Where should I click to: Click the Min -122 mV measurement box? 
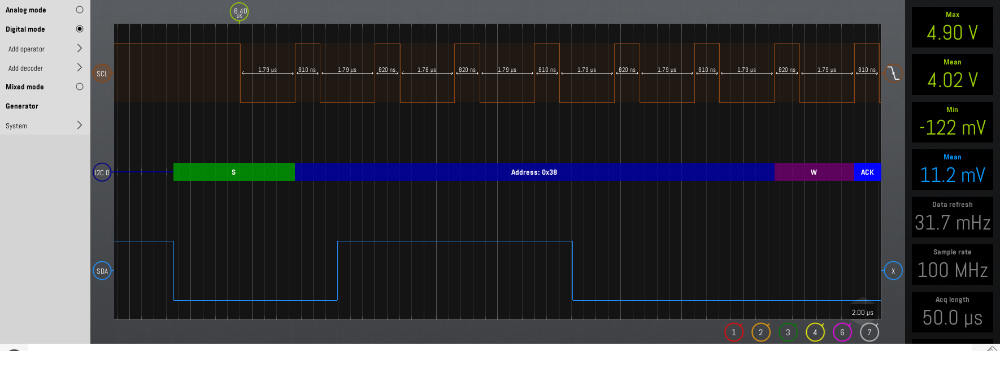pos(952,123)
